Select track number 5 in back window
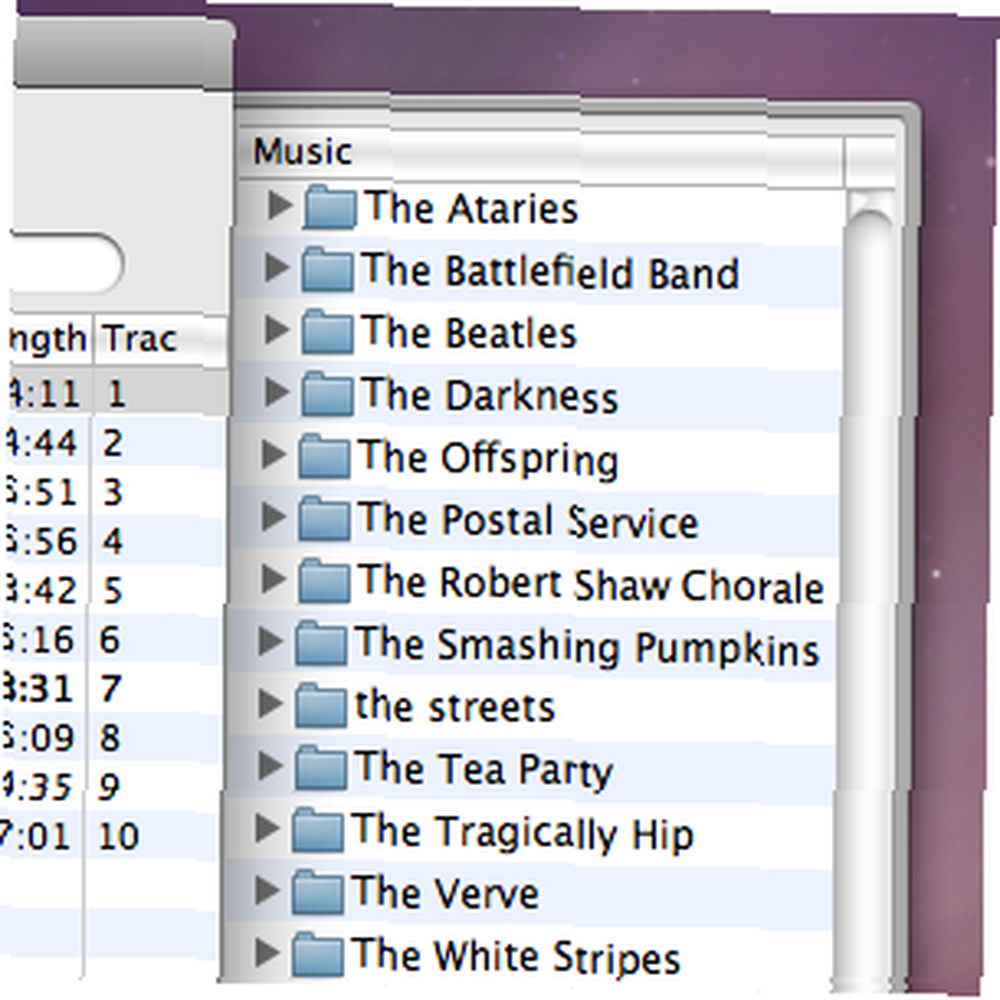The width and height of the screenshot is (1000, 1000). tap(112, 591)
